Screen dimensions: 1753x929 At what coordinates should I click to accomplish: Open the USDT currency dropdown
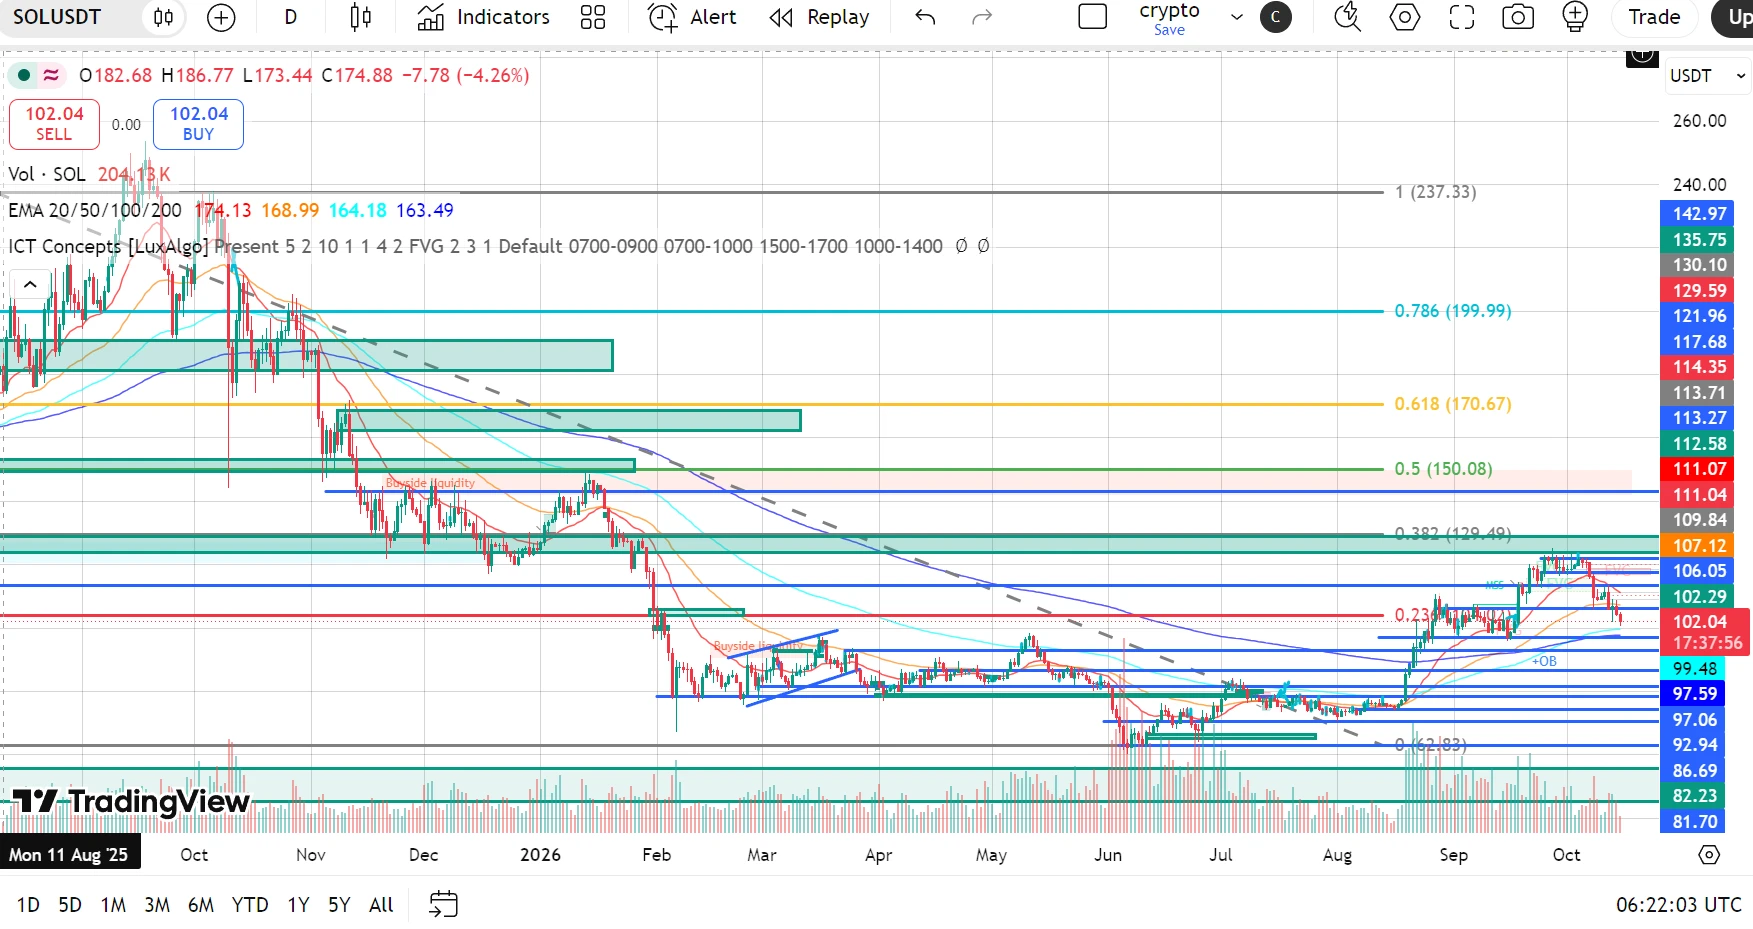coord(1707,76)
